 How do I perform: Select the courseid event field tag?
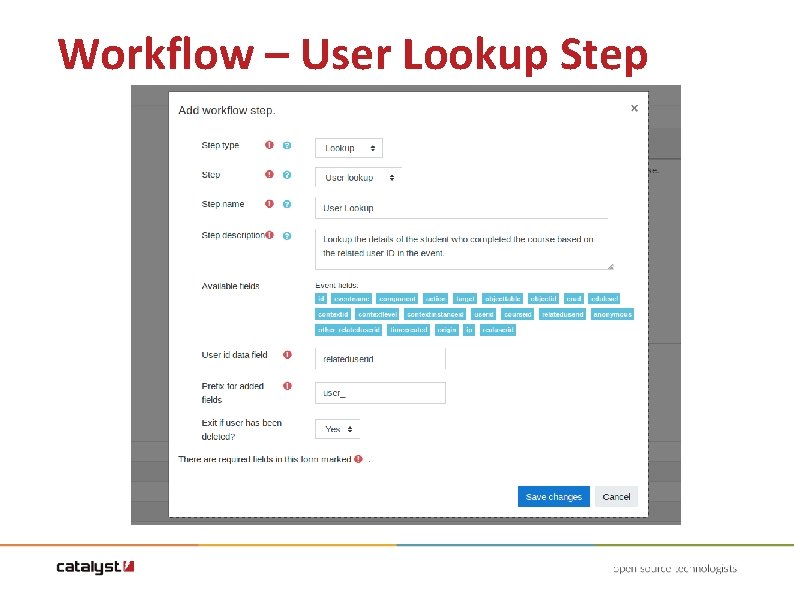point(518,314)
